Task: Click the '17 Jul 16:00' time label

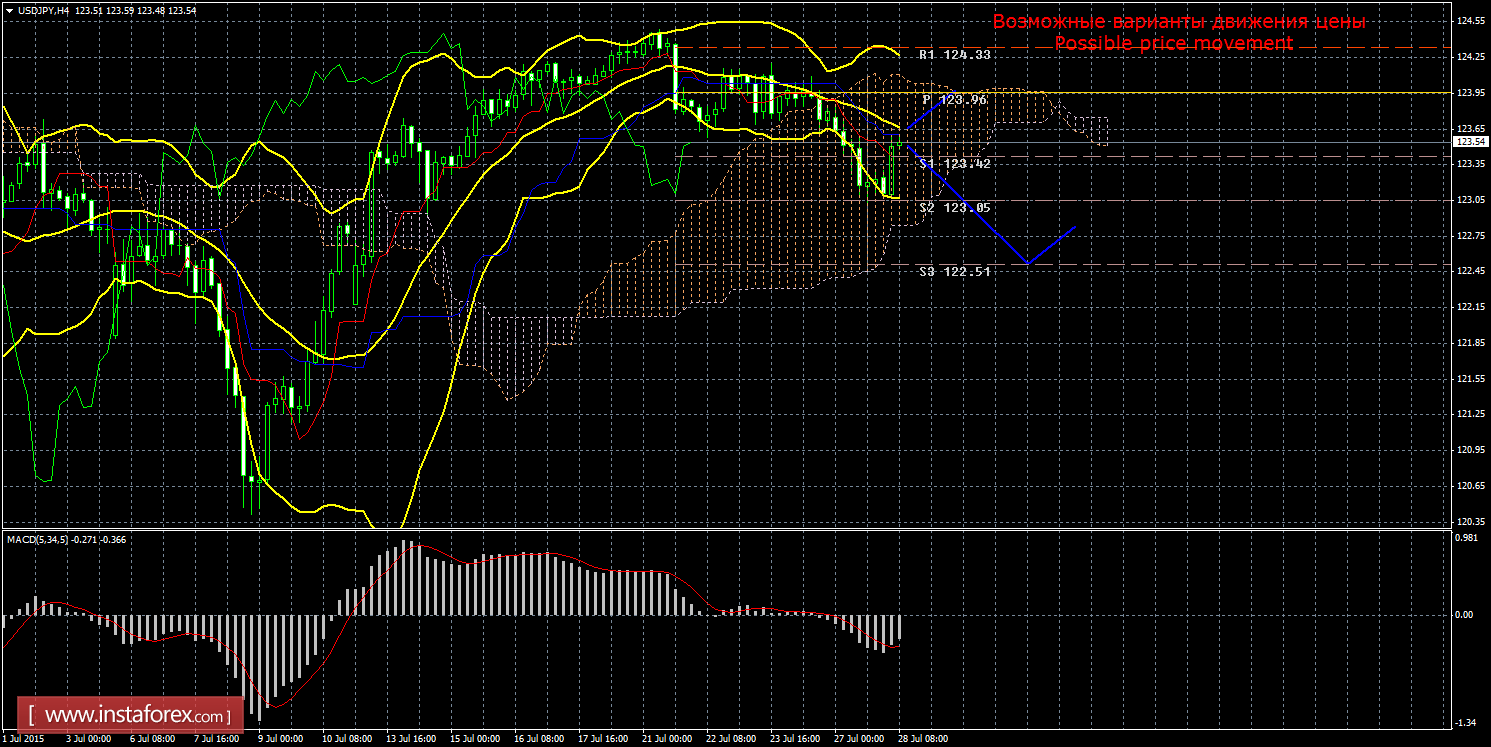Action: coord(602,739)
